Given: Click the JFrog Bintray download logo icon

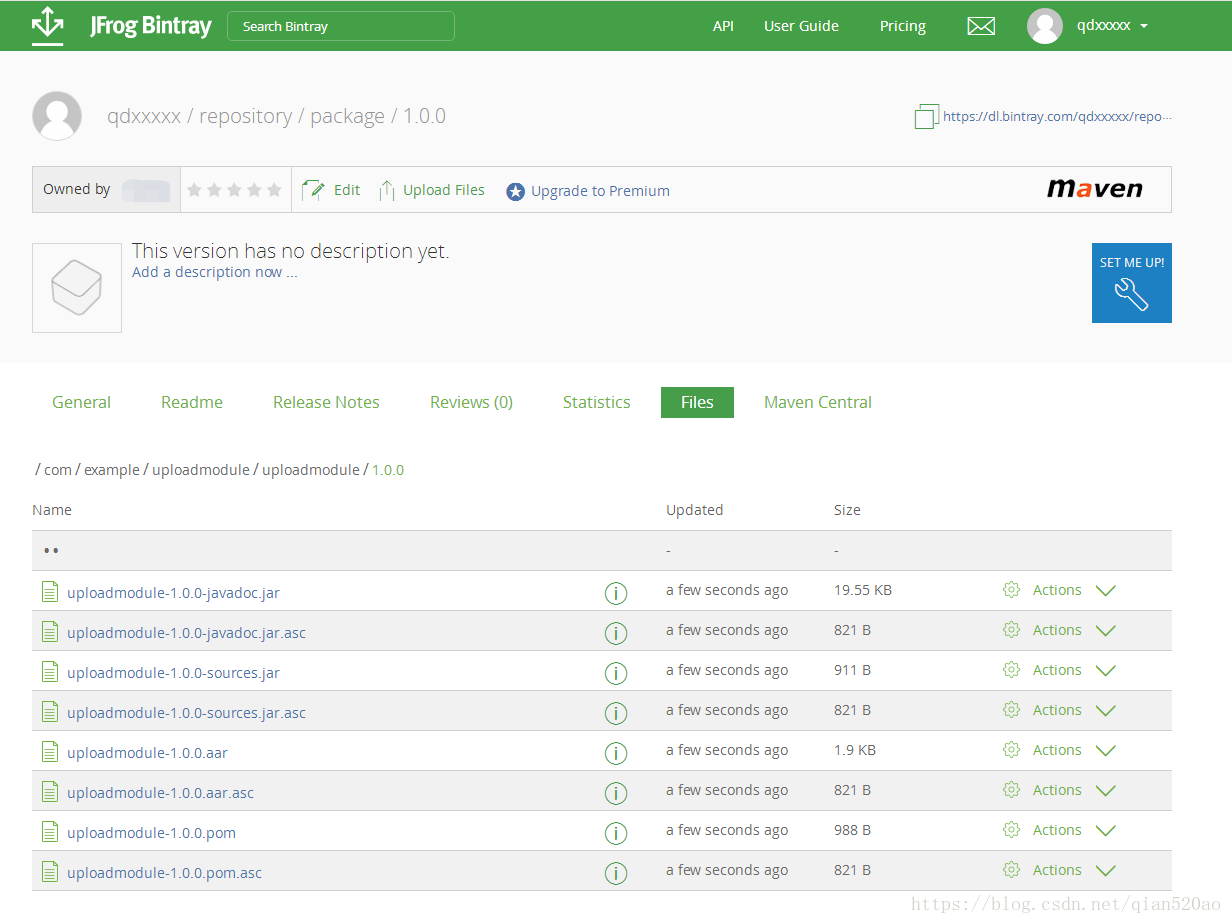Looking at the screenshot, I should click(47, 26).
